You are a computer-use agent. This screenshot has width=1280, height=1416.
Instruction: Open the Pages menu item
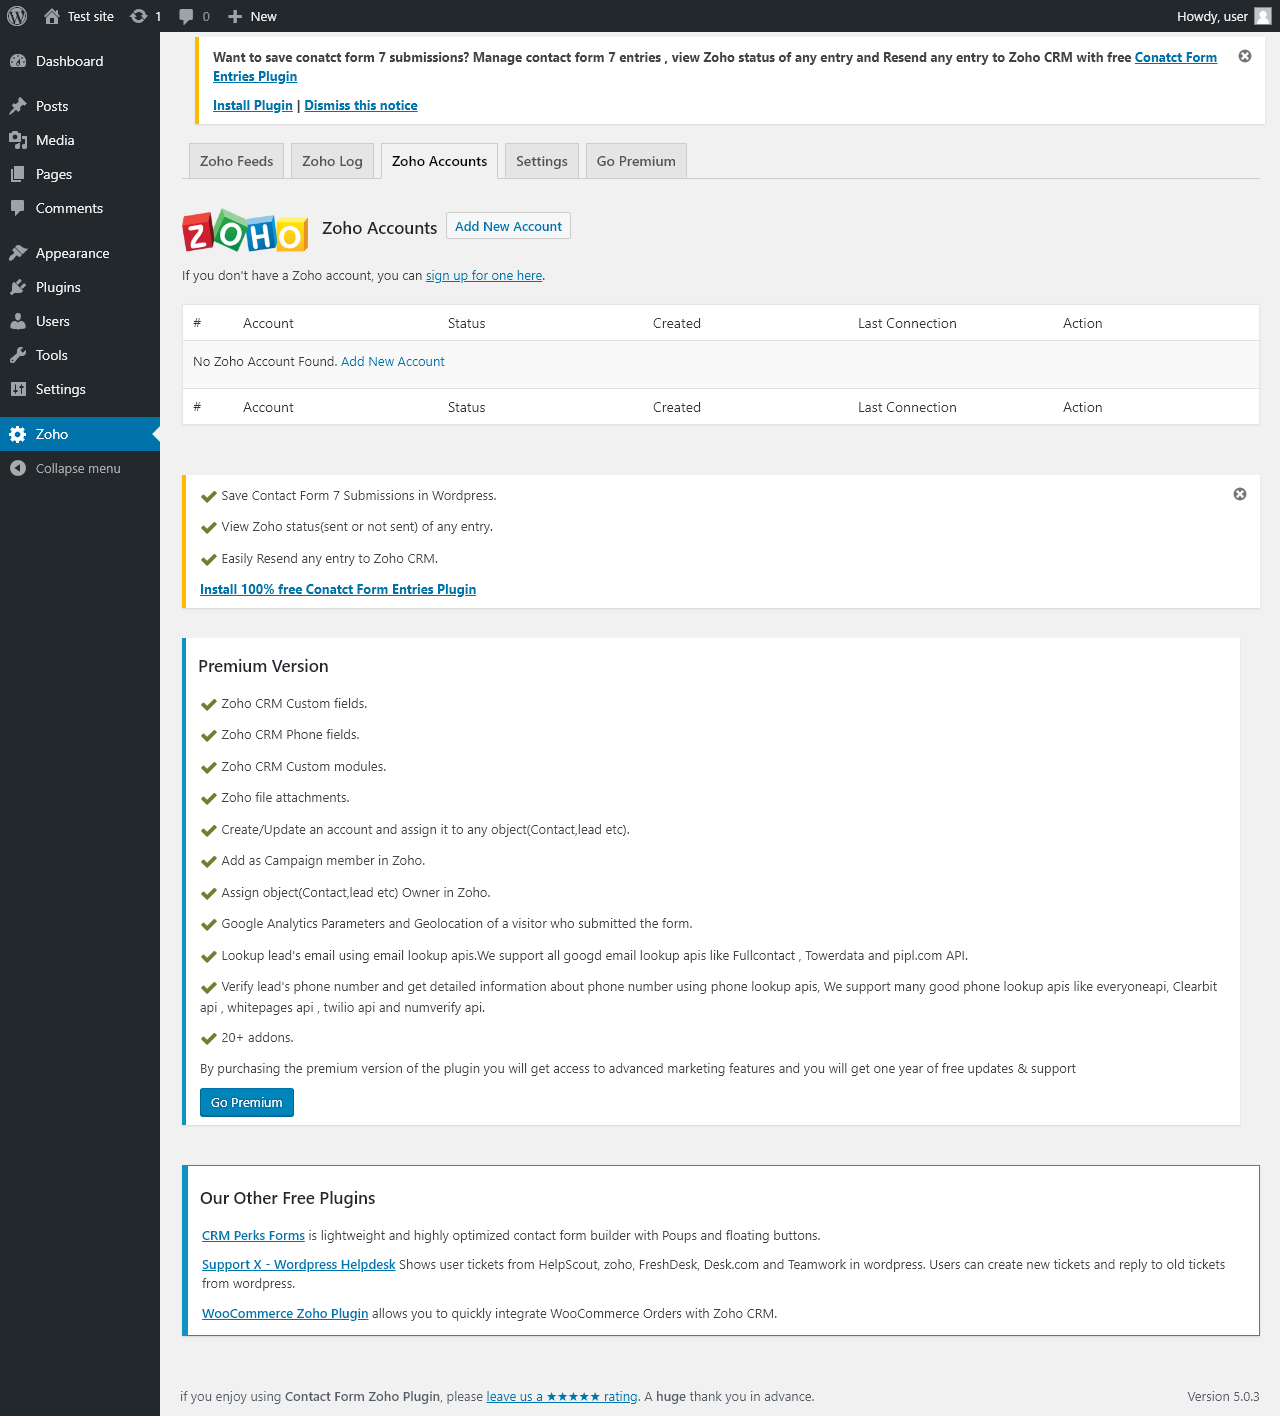(80, 174)
